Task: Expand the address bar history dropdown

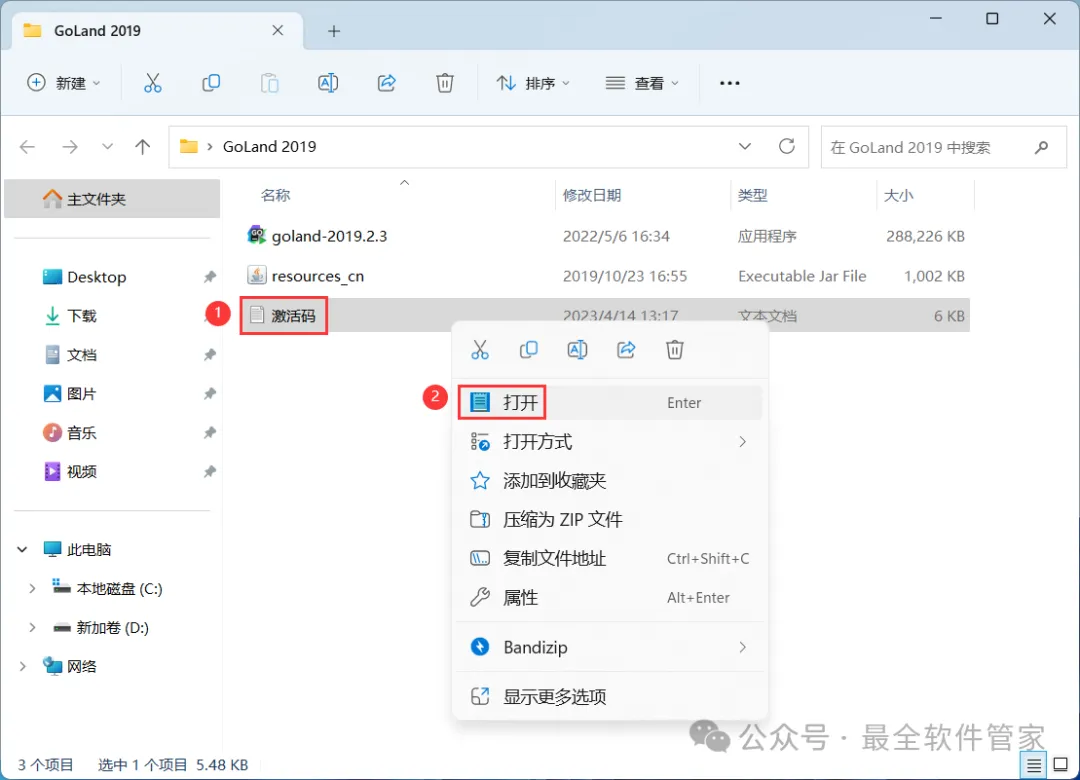Action: point(745,146)
